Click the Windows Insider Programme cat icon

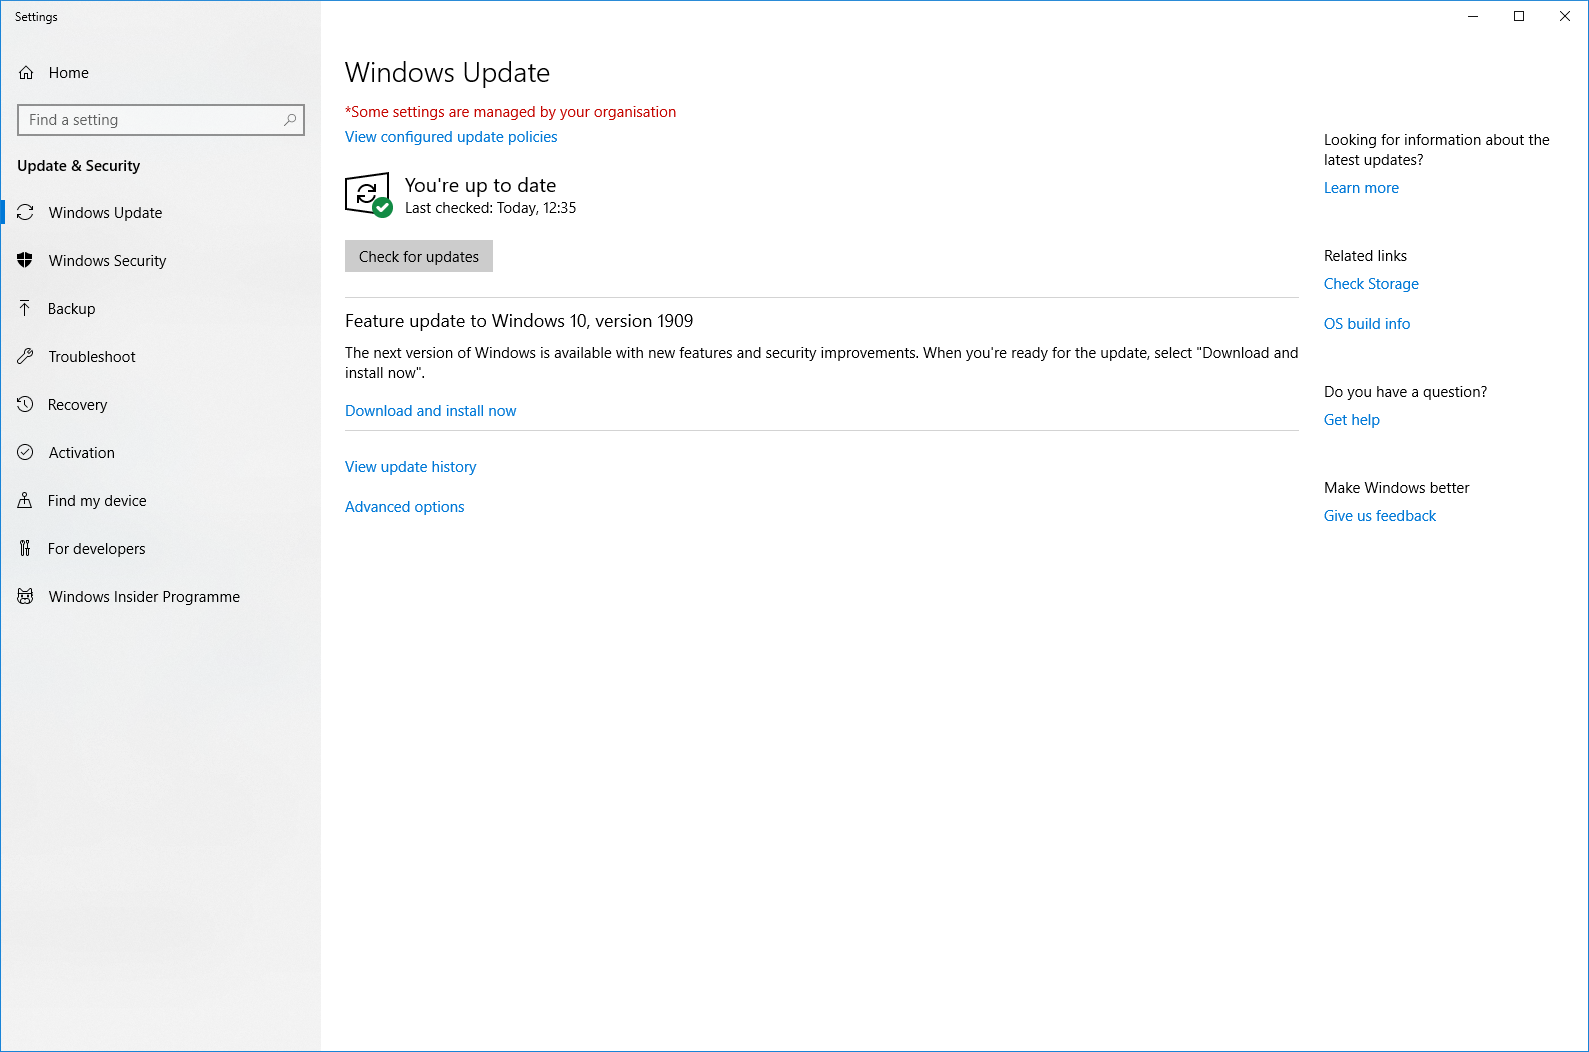[25, 597]
